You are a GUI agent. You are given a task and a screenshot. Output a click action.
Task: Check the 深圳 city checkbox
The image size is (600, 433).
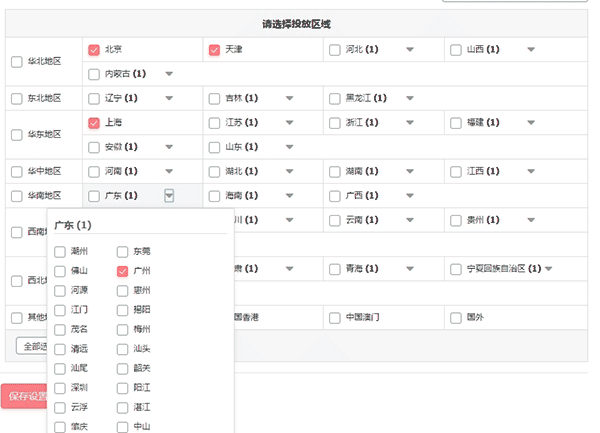pyautogui.click(x=60, y=388)
